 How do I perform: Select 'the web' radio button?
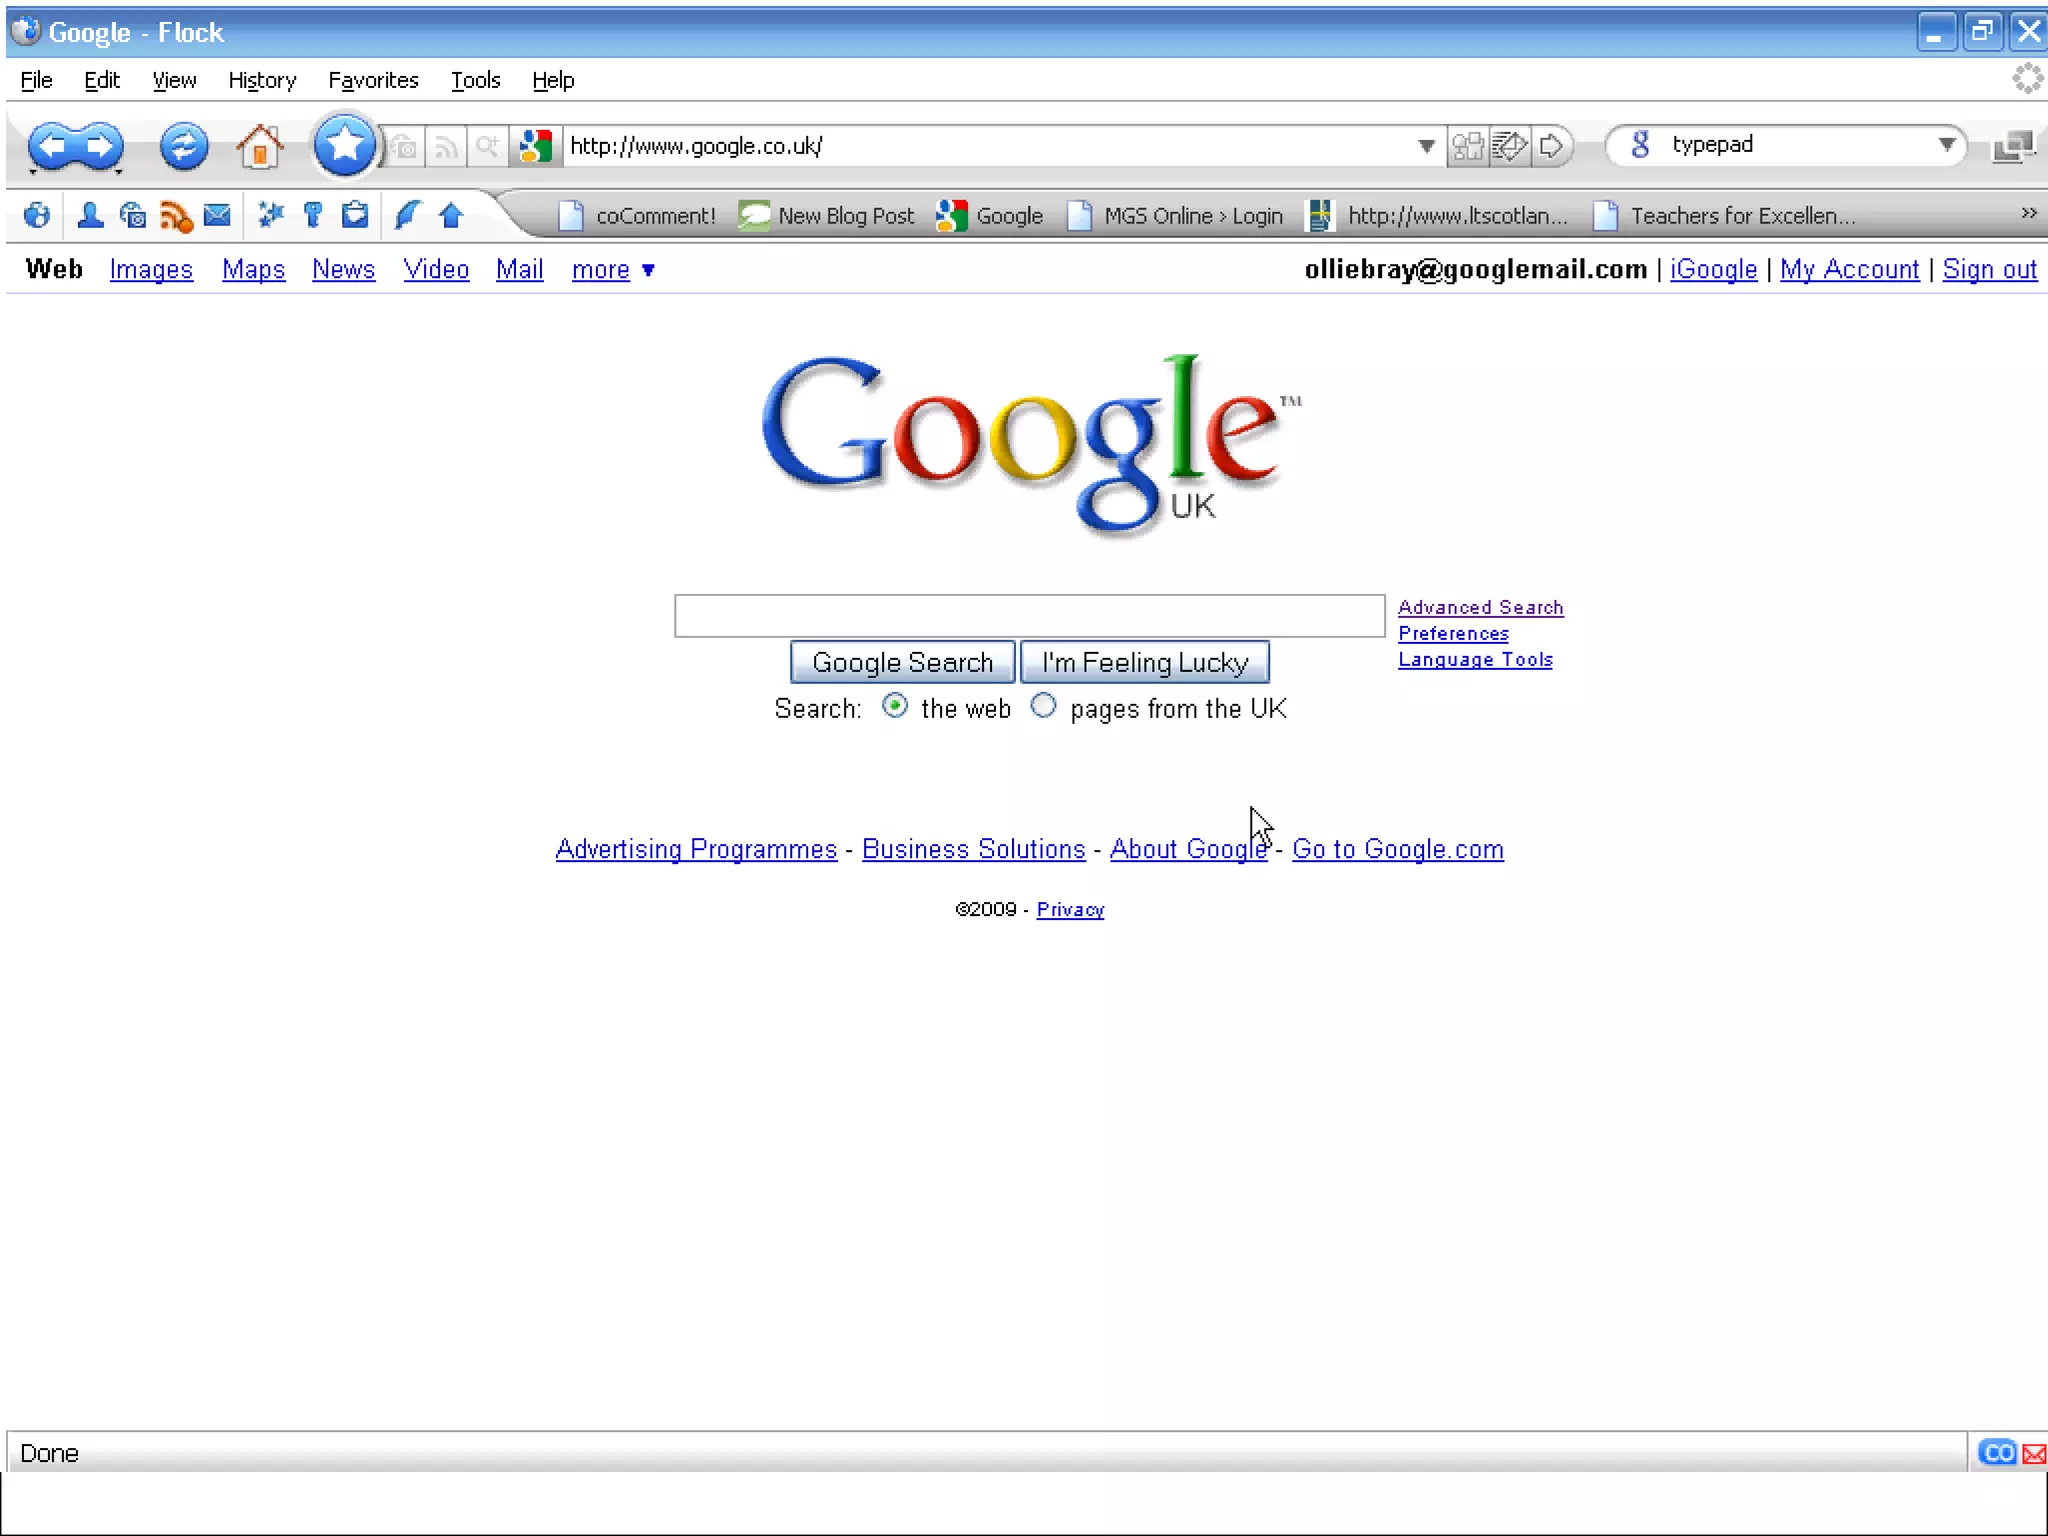895,706
